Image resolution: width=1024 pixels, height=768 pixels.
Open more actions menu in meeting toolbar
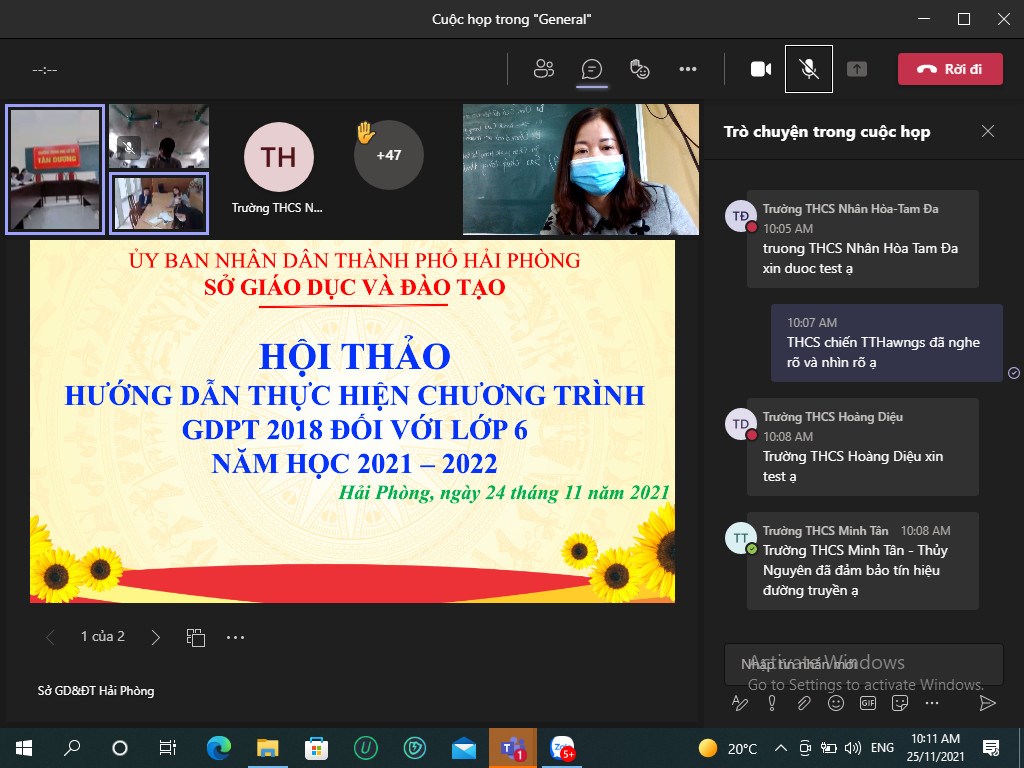[x=688, y=69]
